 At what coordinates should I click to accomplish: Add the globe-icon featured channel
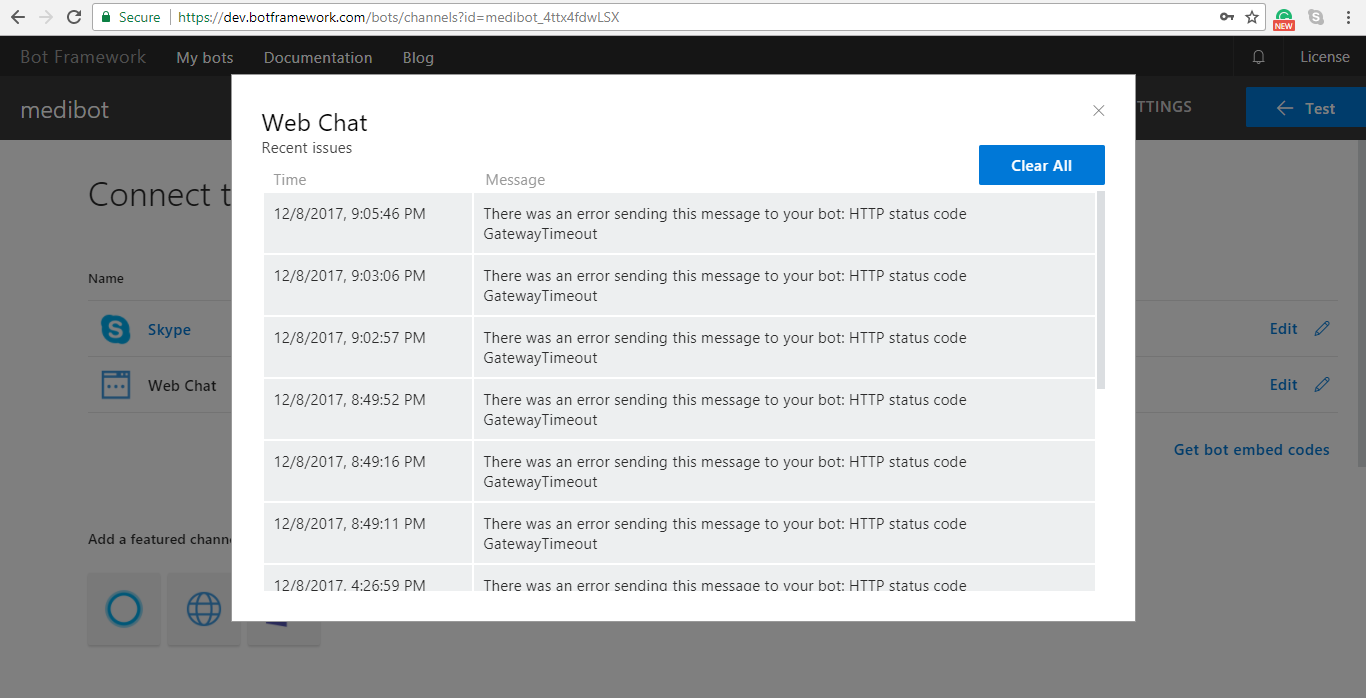(204, 608)
